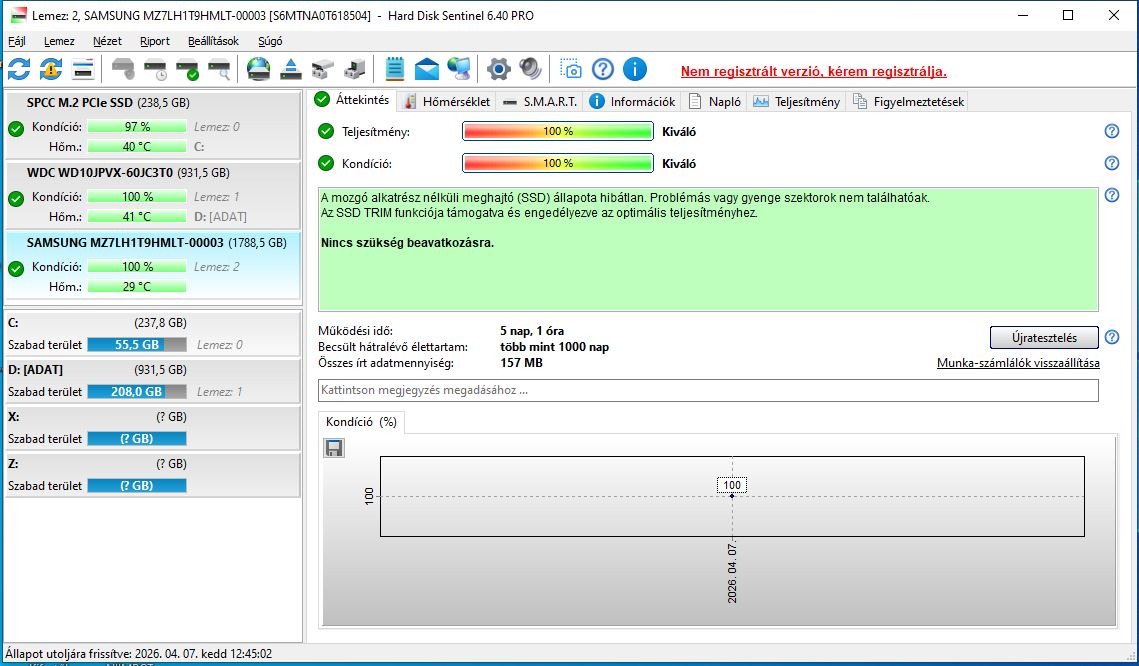Switch to the Teljesítmény tab
The width and height of the screenshot is (1139, 666).
coord(797,102)
